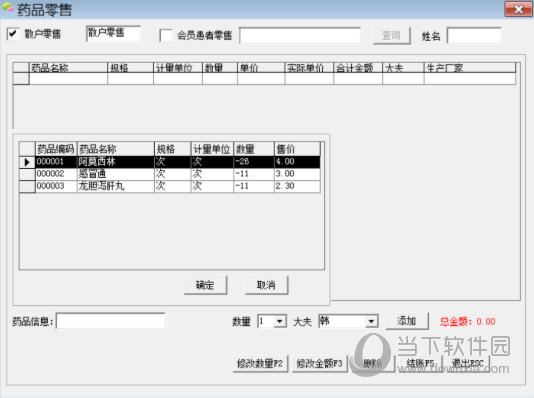The height and width of the screenshot is (398, 534).
Task: Click the 规格 header in top grid
Action: click(130, 68)
